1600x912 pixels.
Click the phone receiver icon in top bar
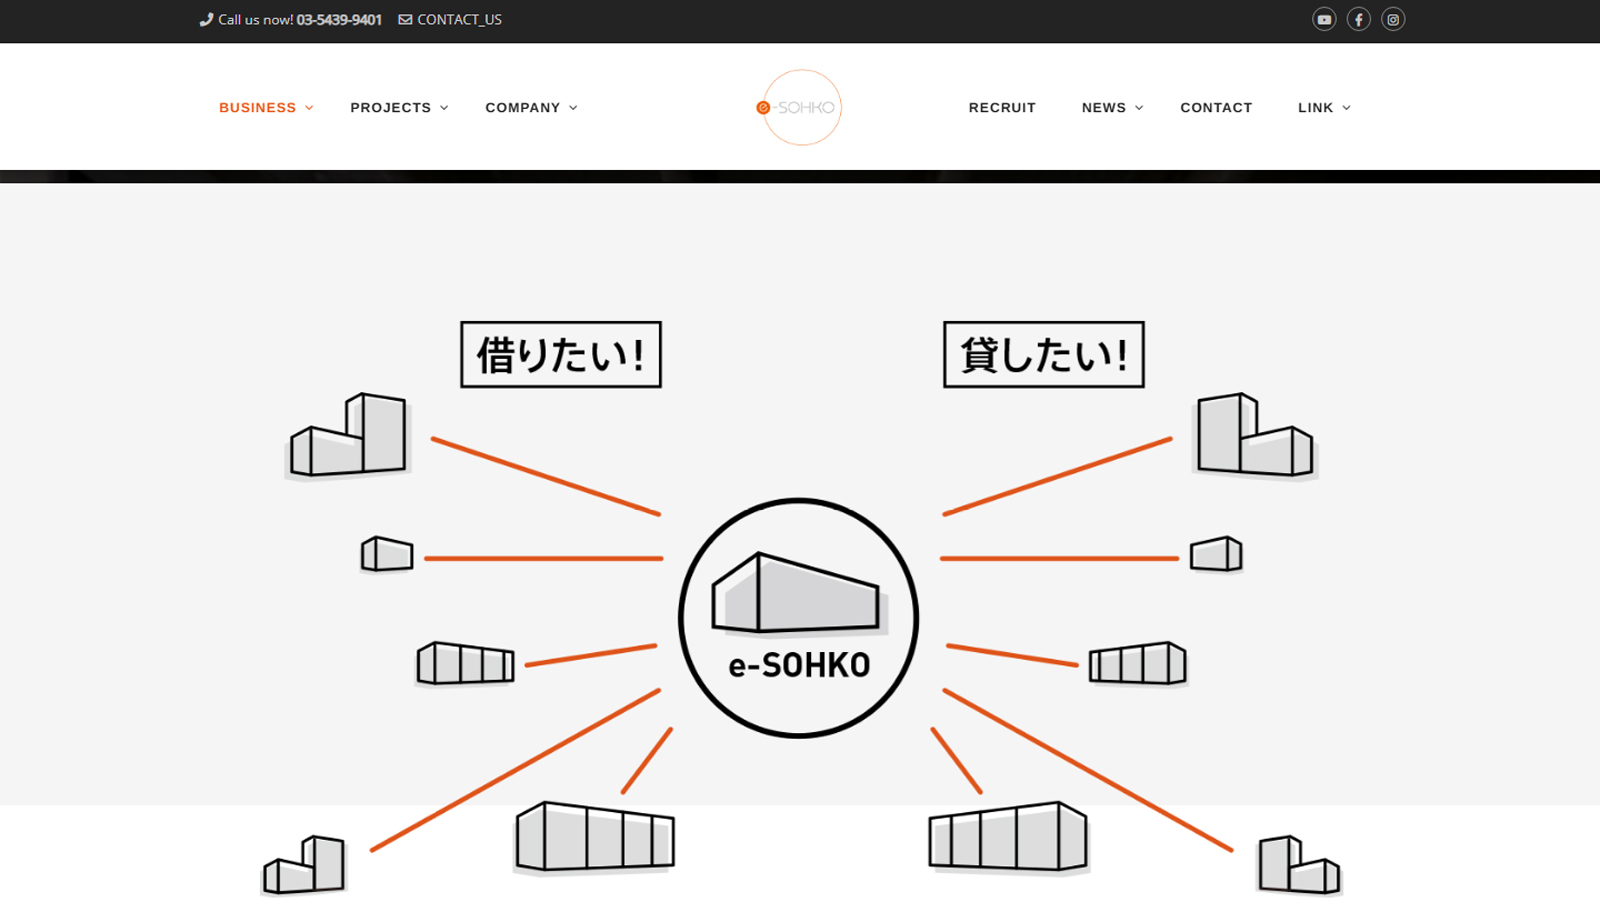(204, 19)
